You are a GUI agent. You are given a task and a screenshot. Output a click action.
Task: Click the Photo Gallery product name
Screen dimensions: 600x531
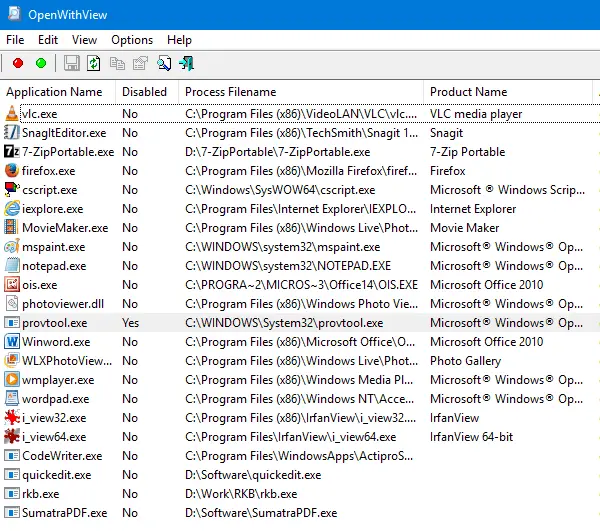point(465,361)
